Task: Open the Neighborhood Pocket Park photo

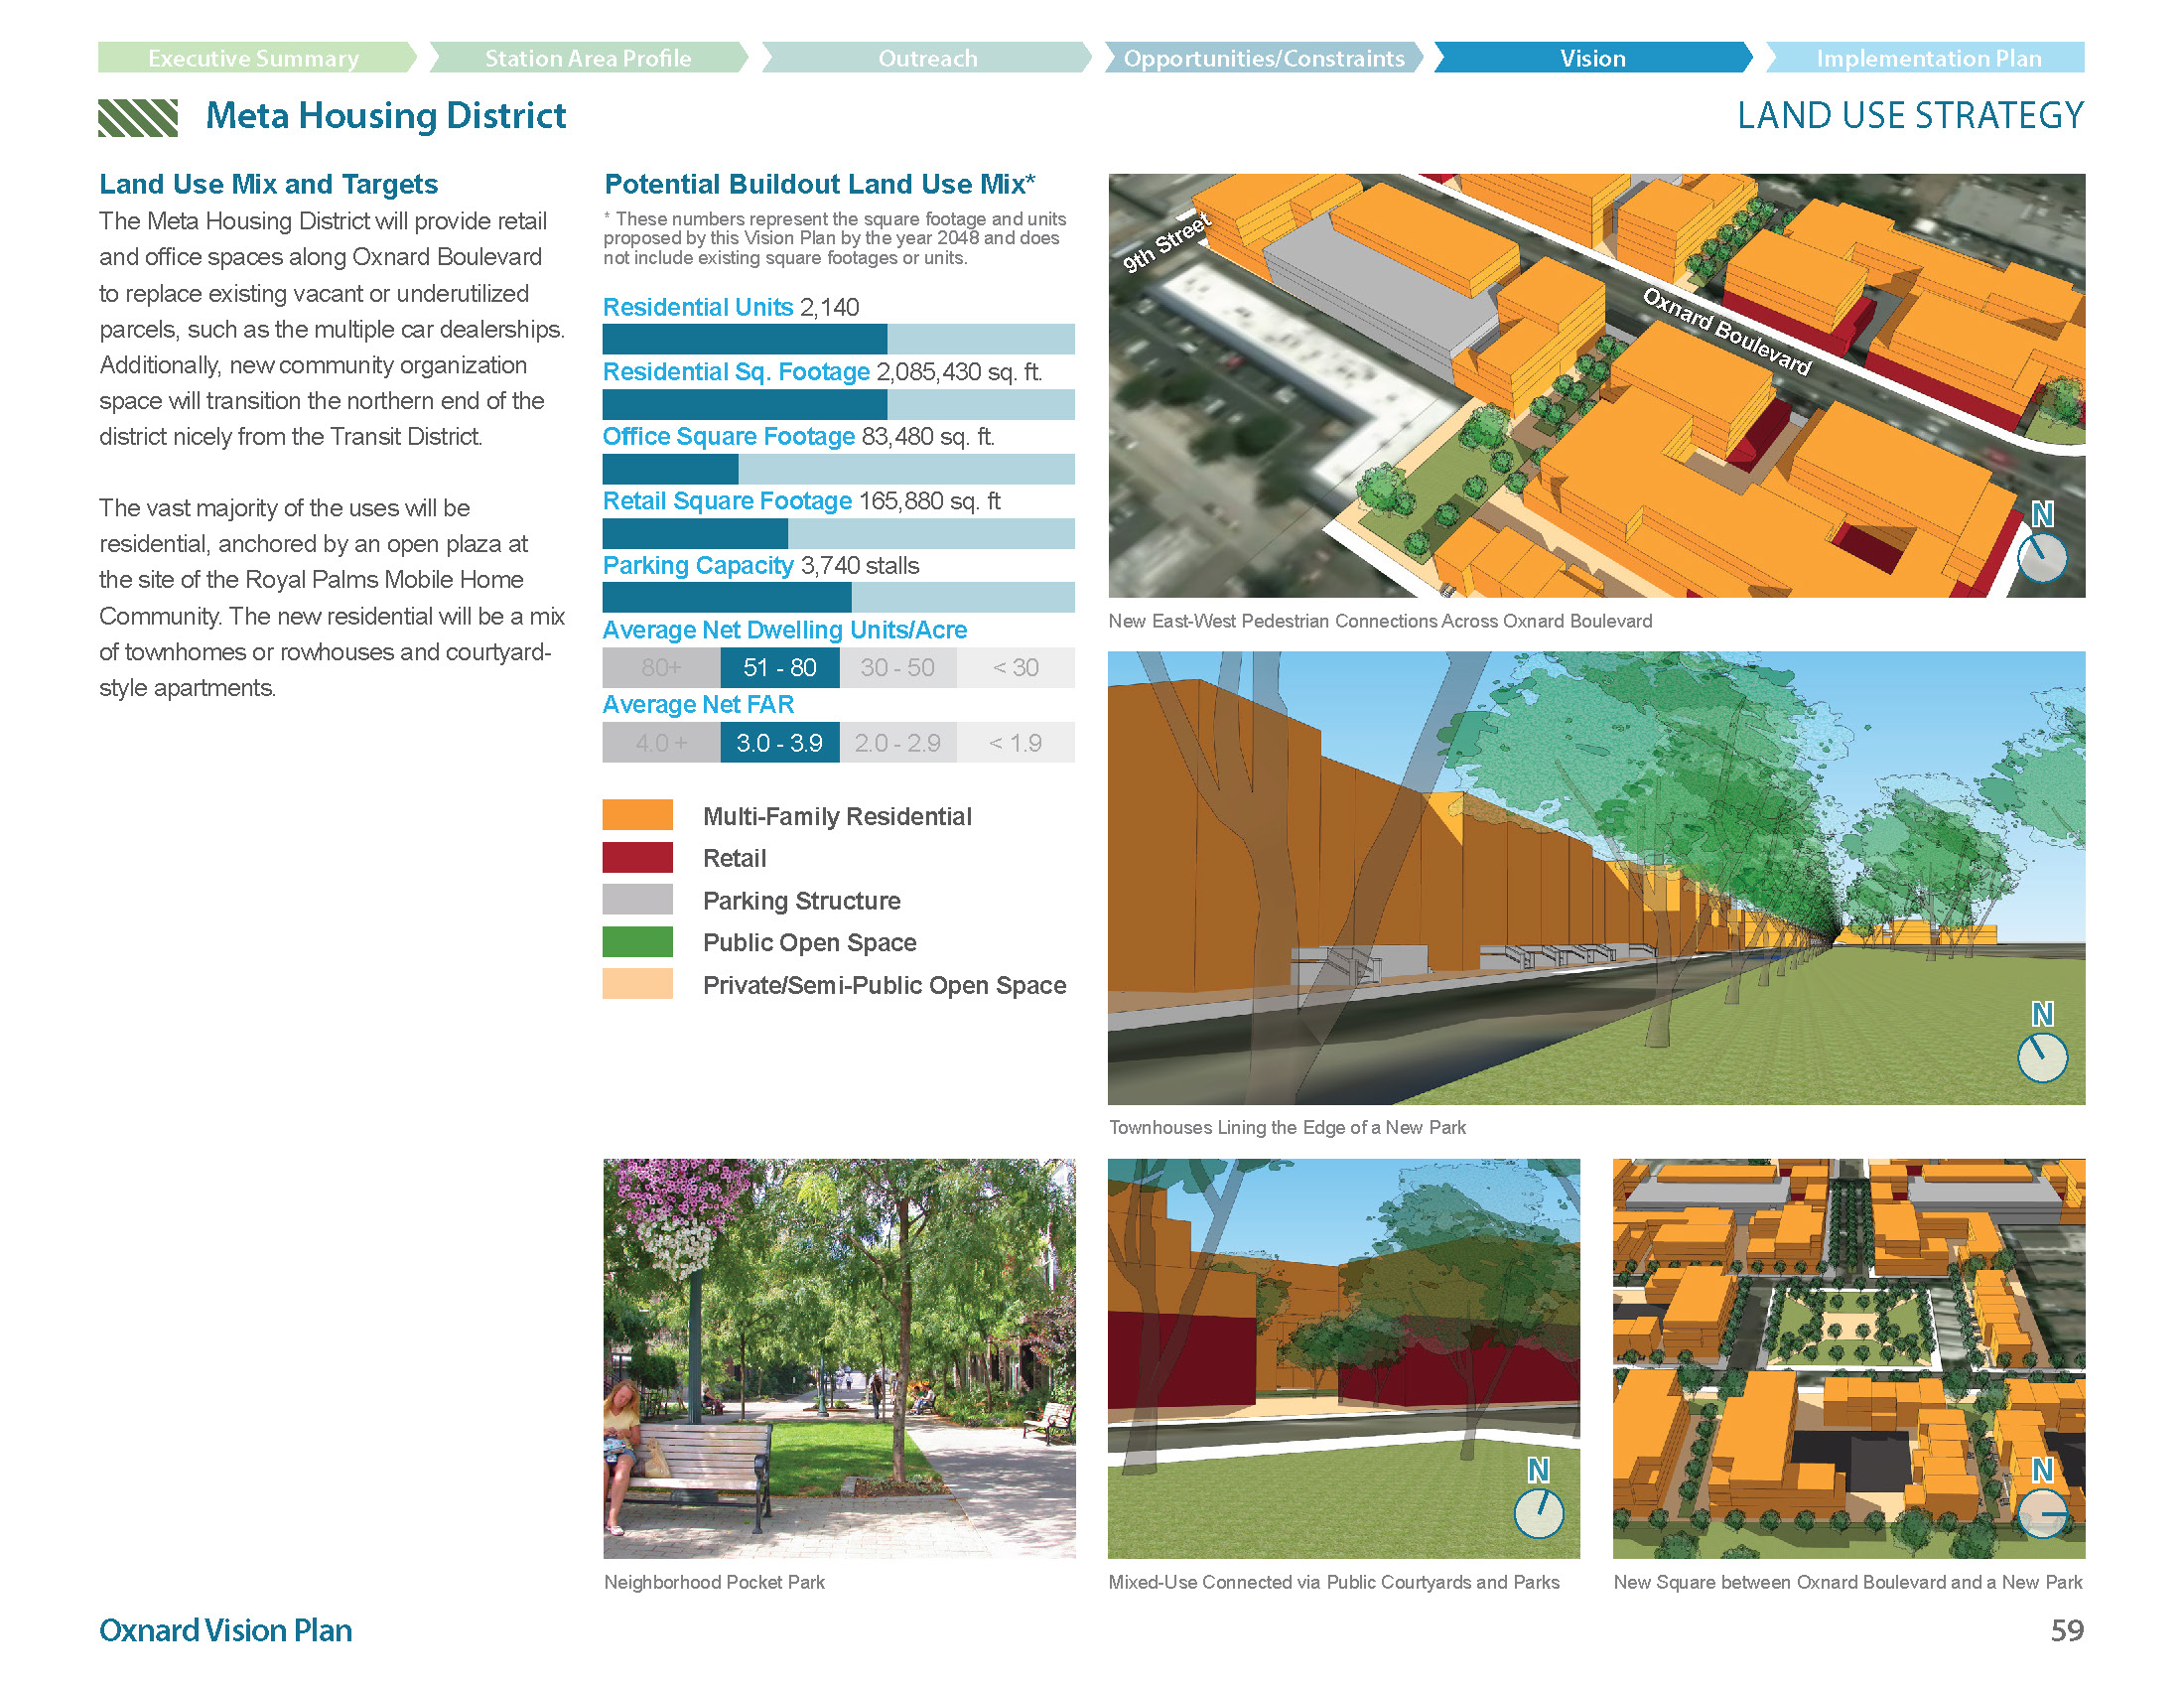Action: point(838,1357)
